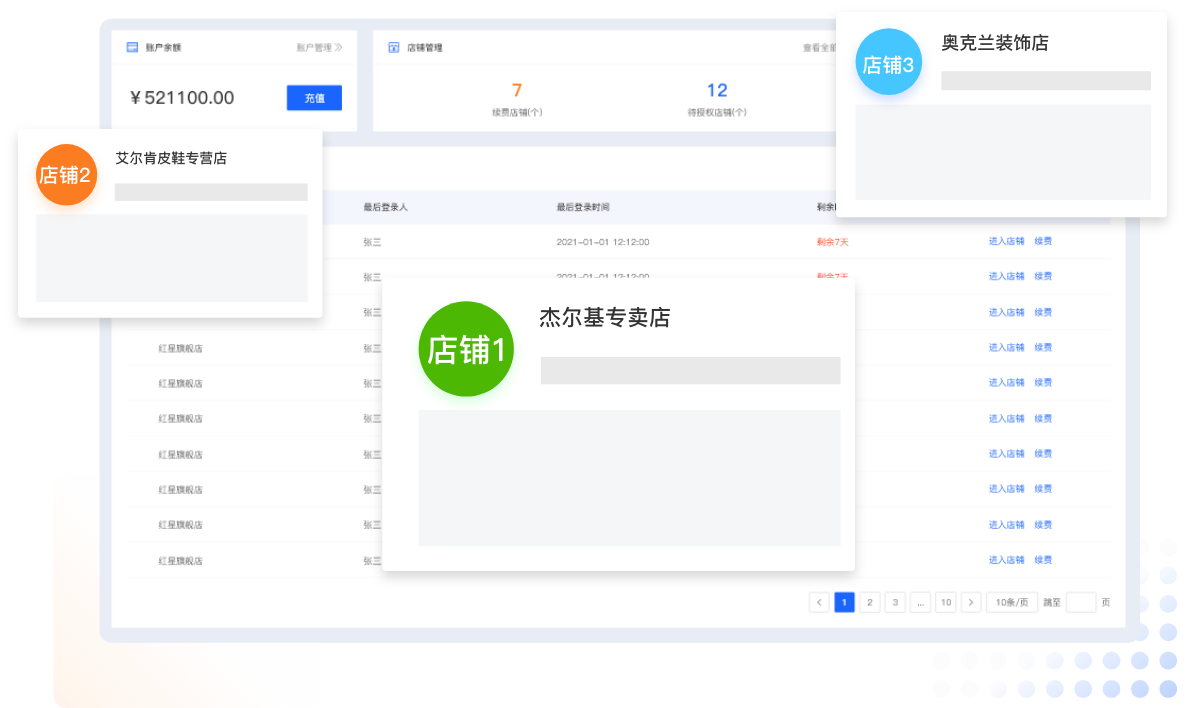Click the blue 店铺3 circle badge

point(889,62)
